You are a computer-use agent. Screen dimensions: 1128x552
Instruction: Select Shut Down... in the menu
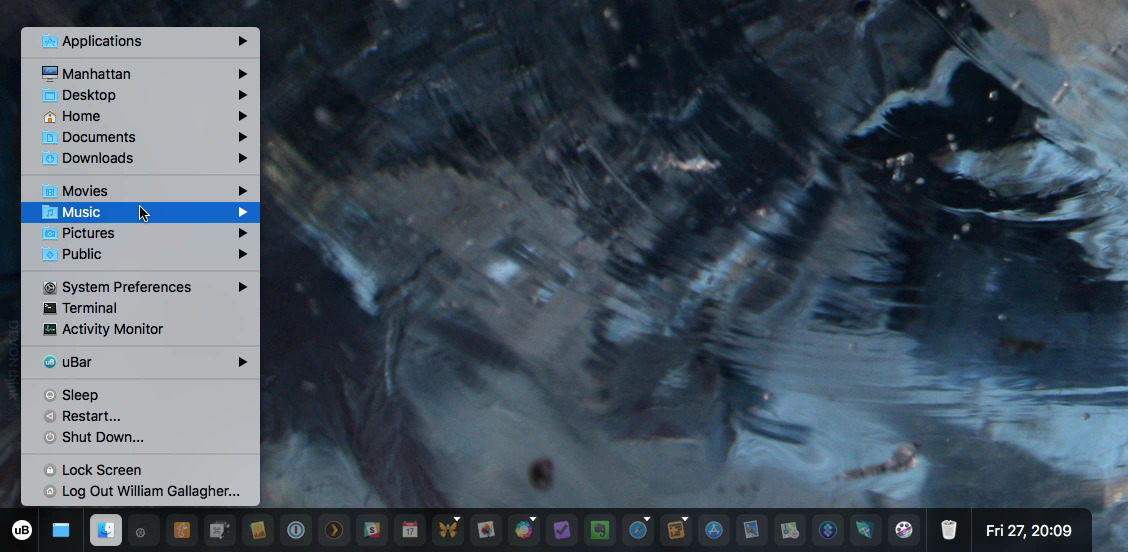pos(140,437)
